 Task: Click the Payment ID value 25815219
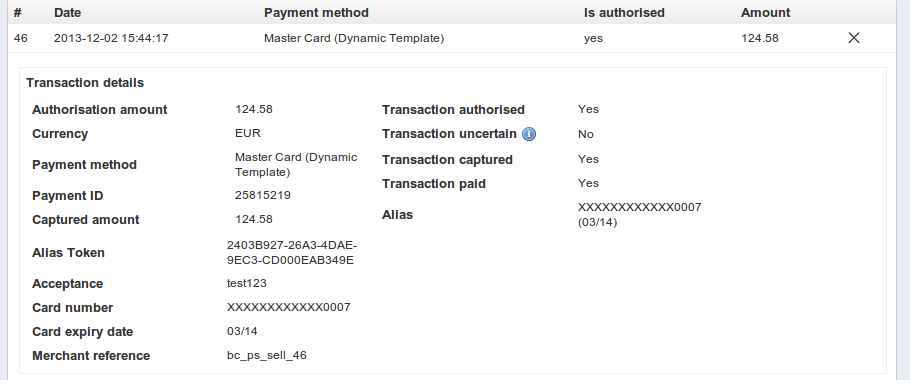[x=262, y=195]
